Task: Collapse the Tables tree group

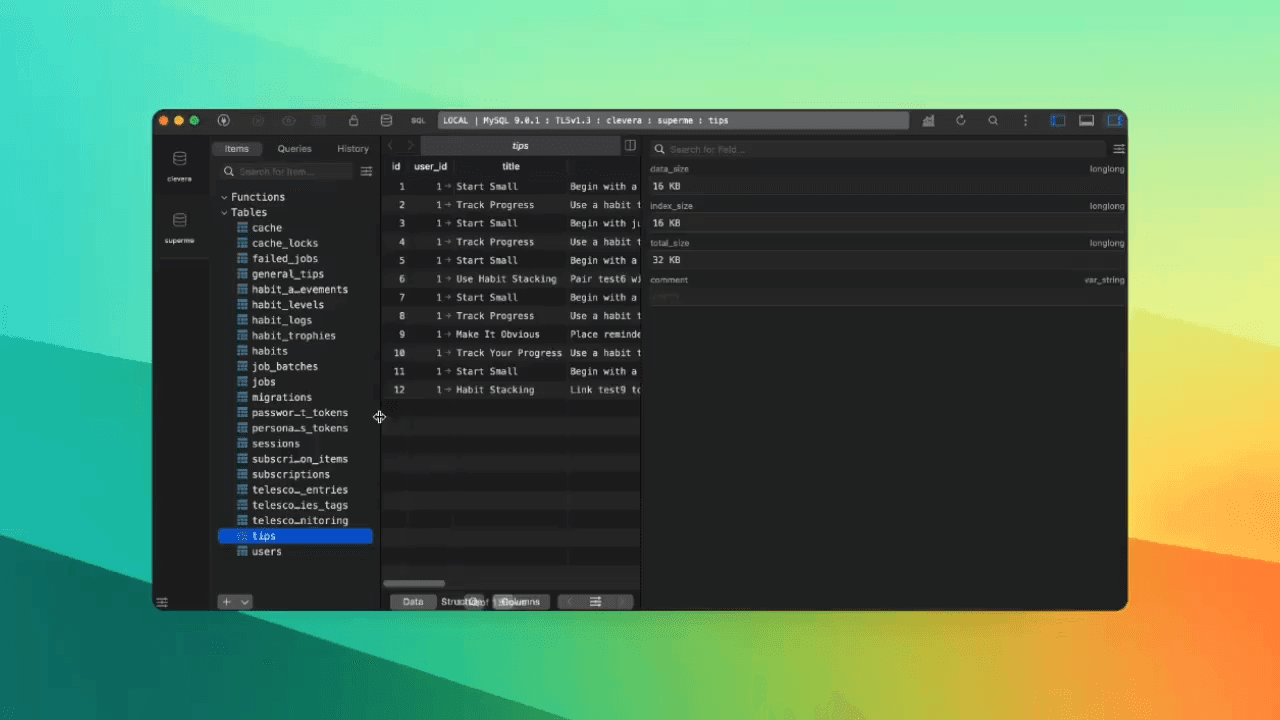Action: tap(225, 212)
